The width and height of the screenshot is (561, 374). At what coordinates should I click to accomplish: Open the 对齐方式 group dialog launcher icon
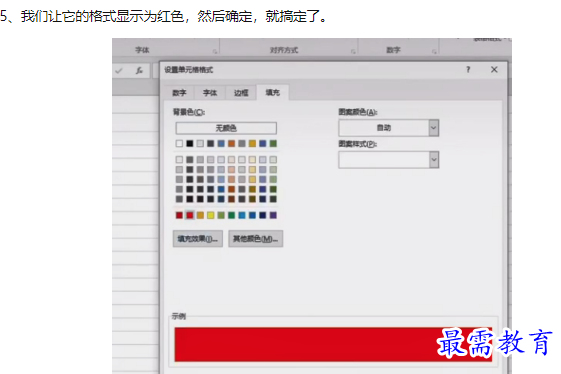[353, 52]
